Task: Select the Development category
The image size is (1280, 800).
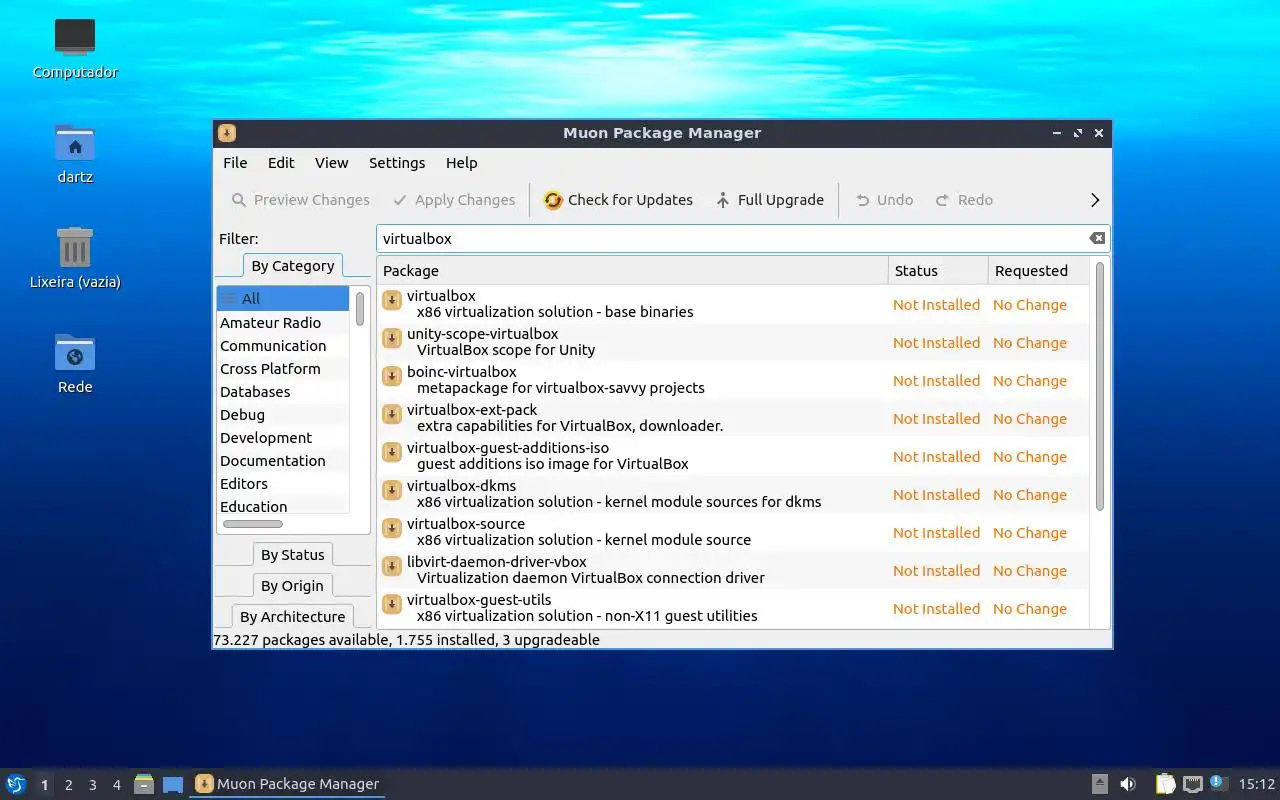Action: [283, 438]
